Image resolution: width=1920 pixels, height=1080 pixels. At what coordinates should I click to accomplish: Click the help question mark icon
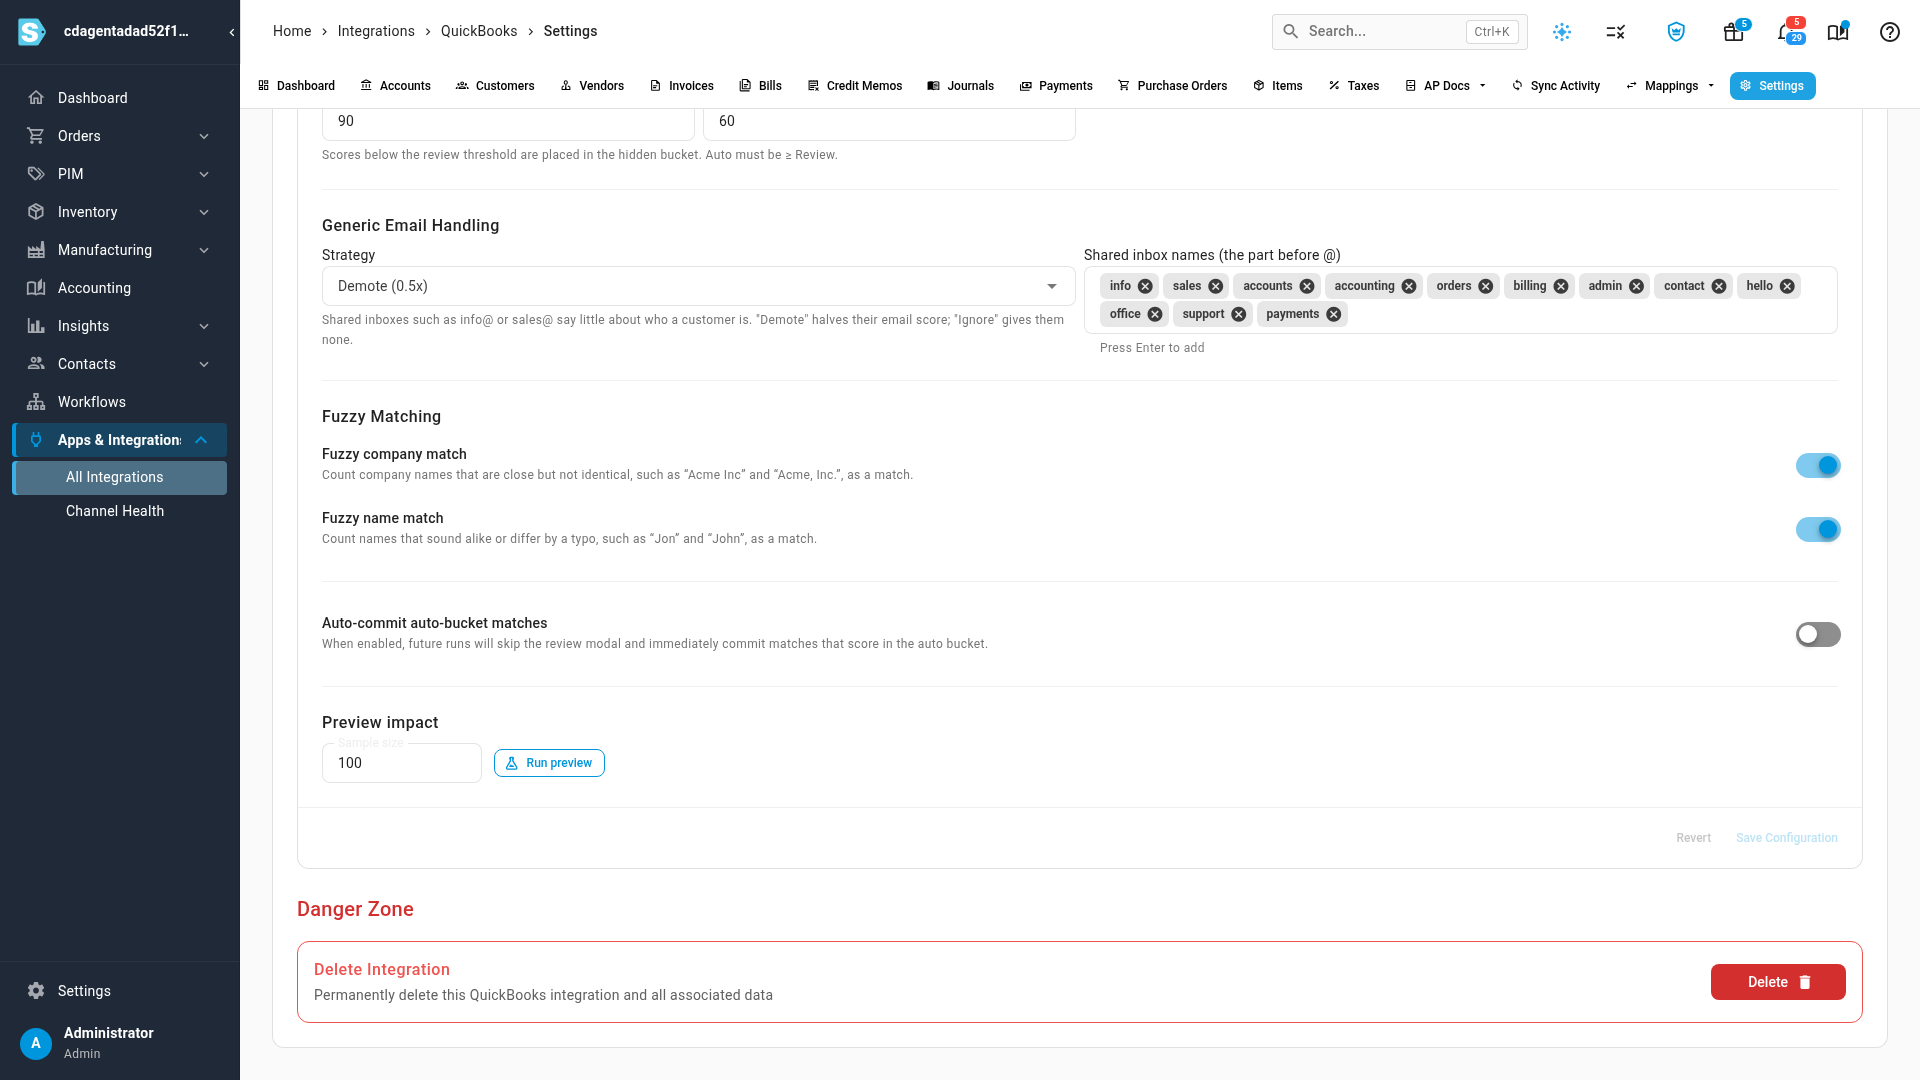(1889, 32)
